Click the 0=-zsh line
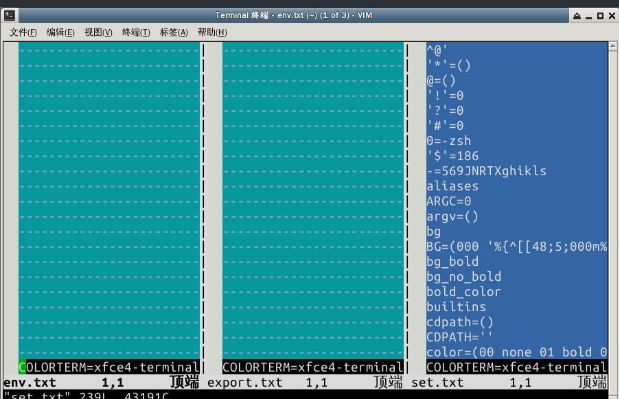The height and width of the screenshot is (399, 619). (x=448, y=141)
